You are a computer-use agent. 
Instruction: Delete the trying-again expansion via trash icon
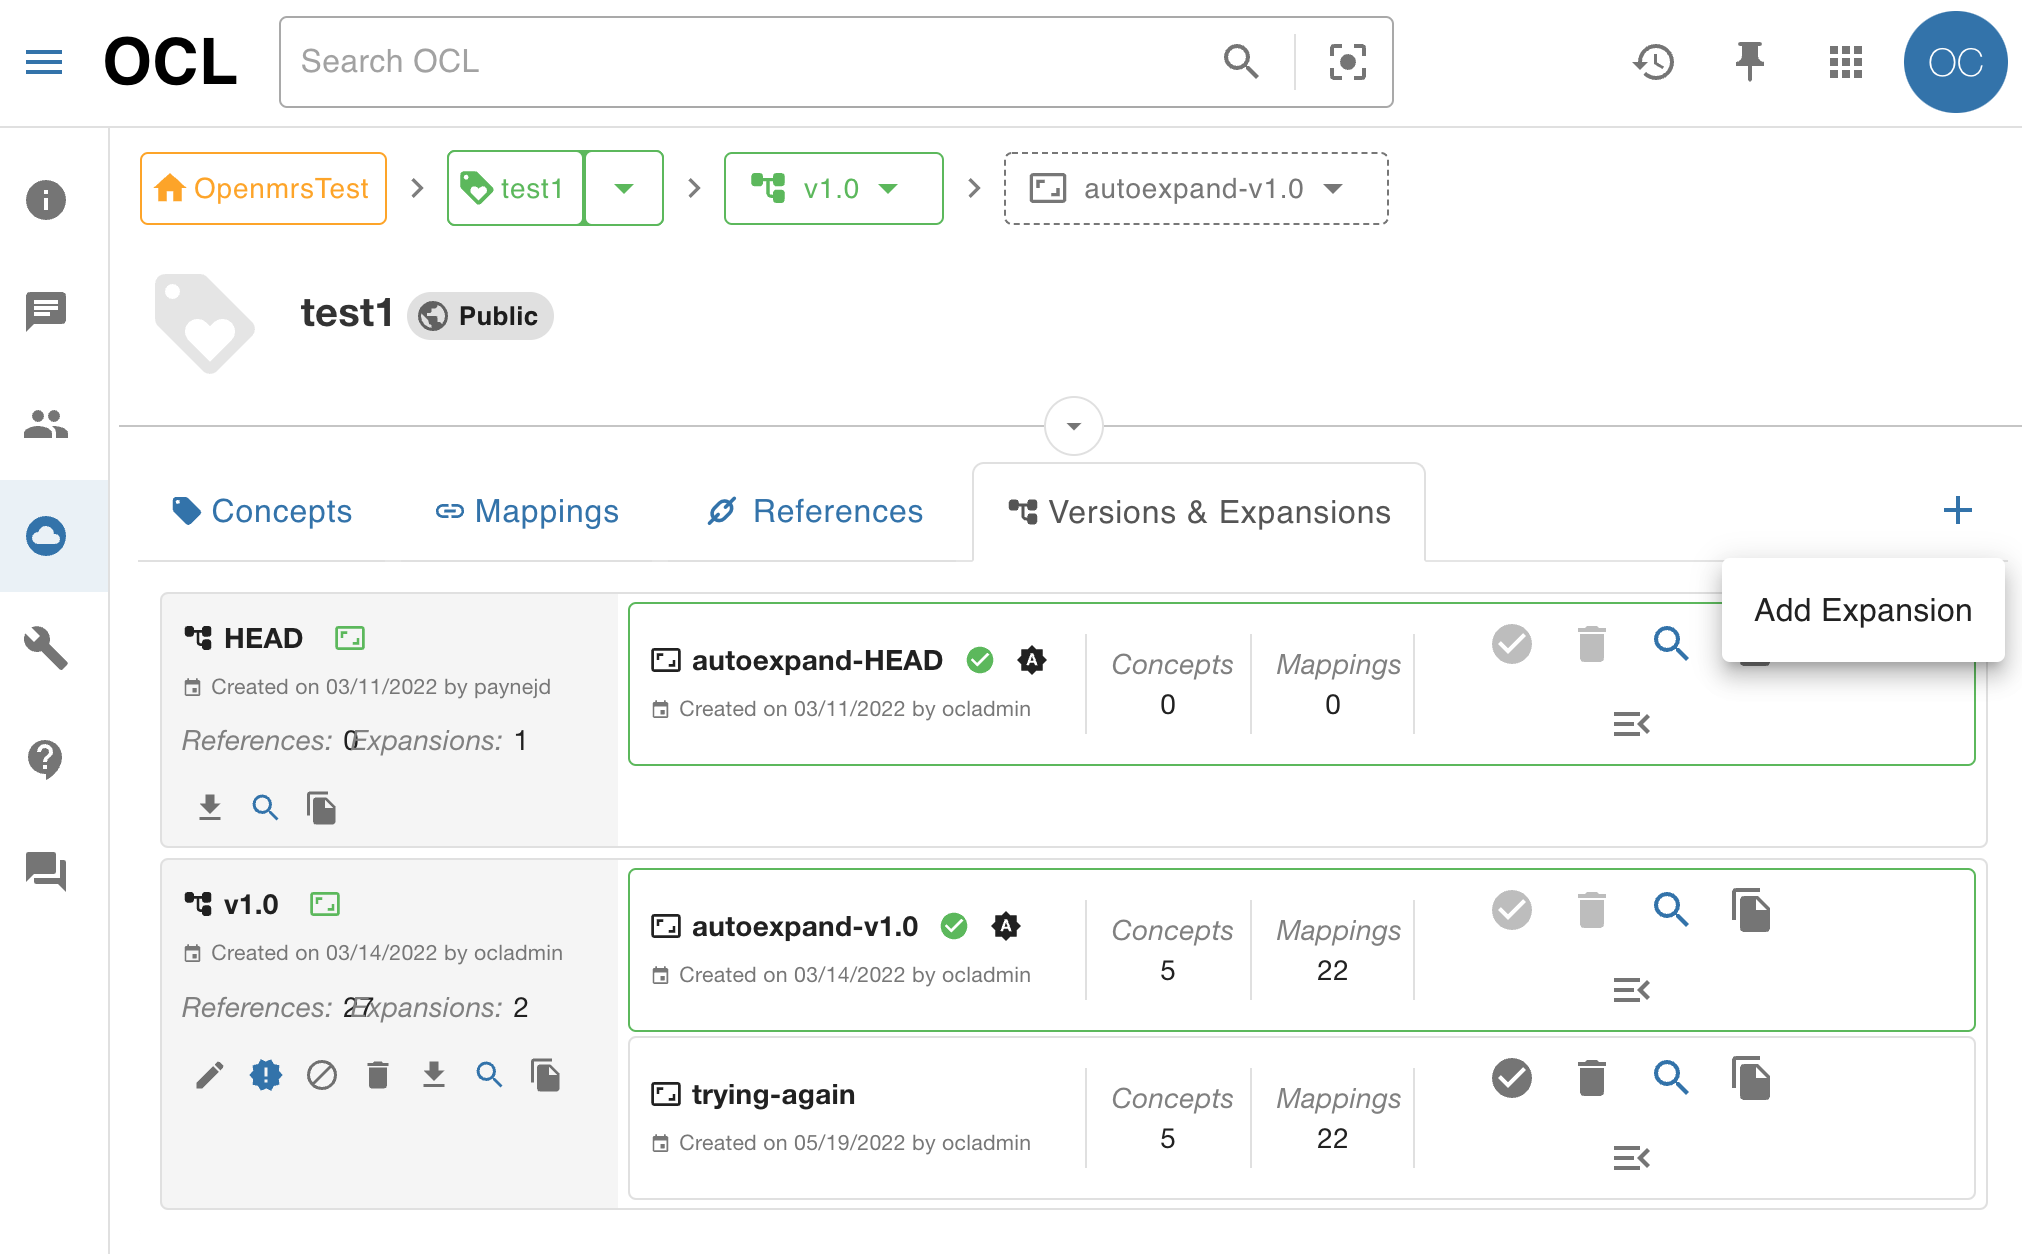1591,1078
